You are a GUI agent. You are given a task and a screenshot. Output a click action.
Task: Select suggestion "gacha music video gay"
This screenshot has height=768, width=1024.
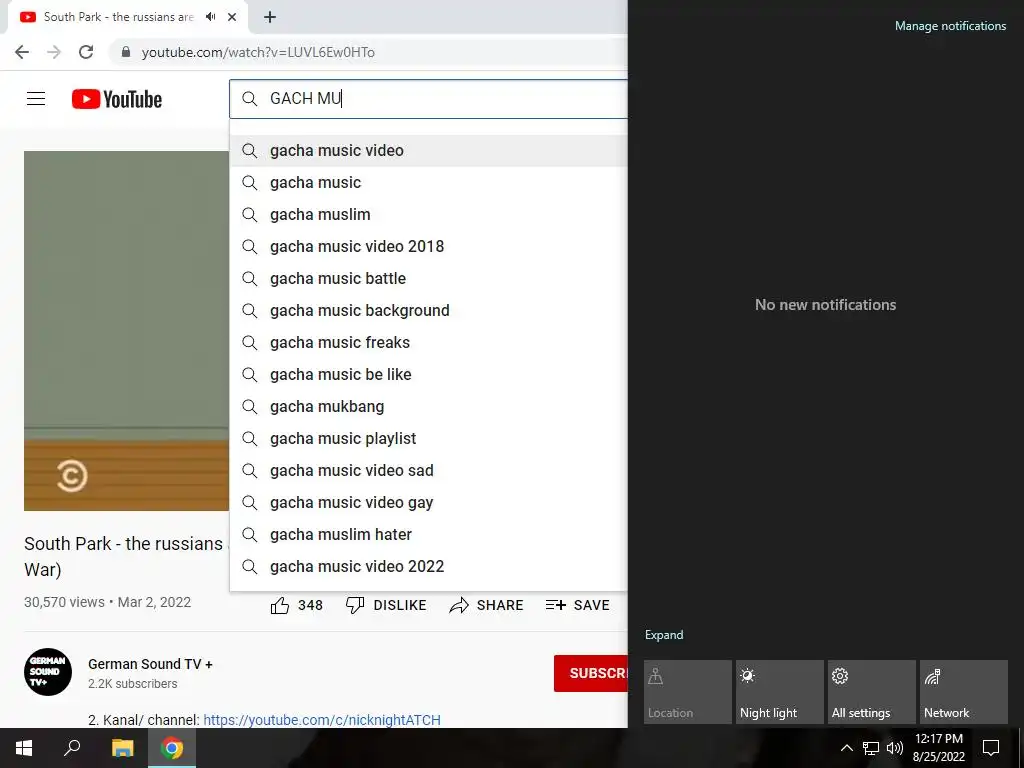point(428,502)
